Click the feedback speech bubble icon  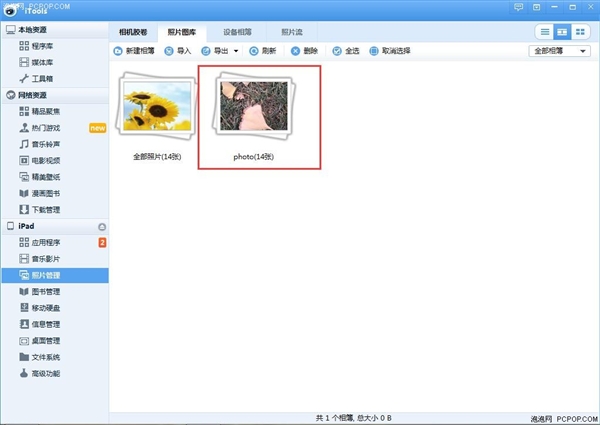point(518,7)
